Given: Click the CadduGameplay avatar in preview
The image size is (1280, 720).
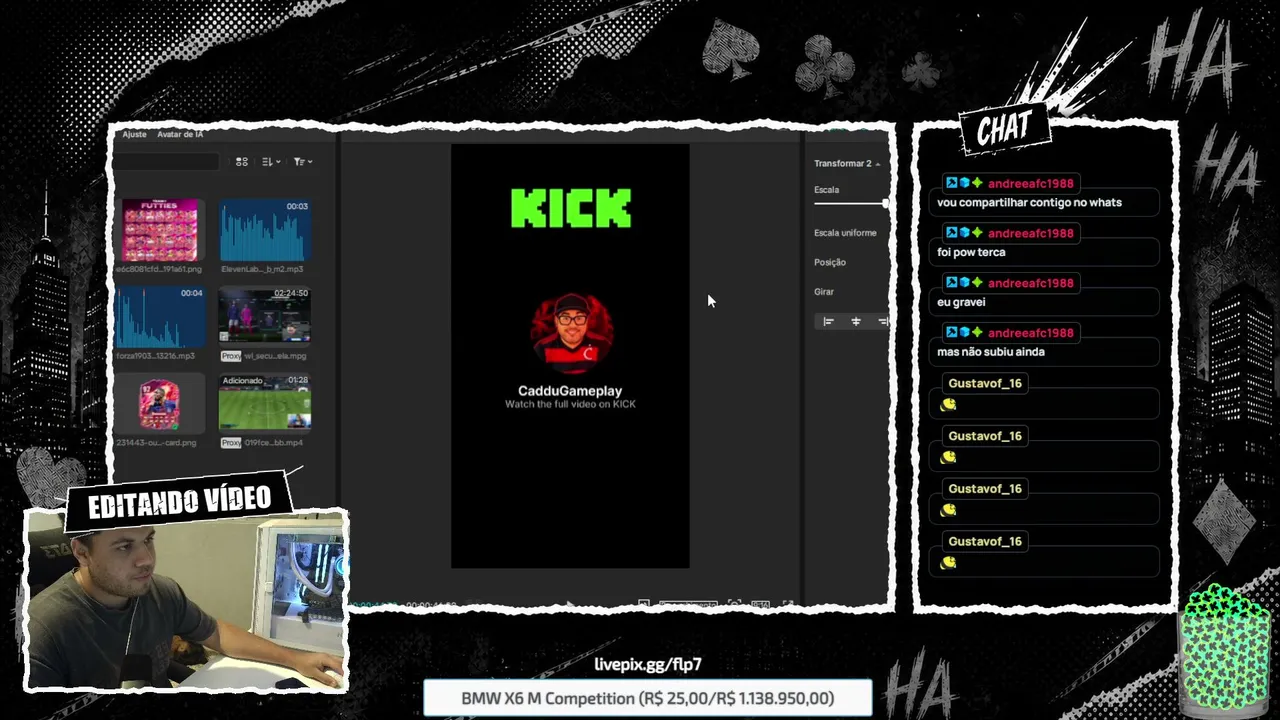Looking at the screenshot, I should [570, 333].
